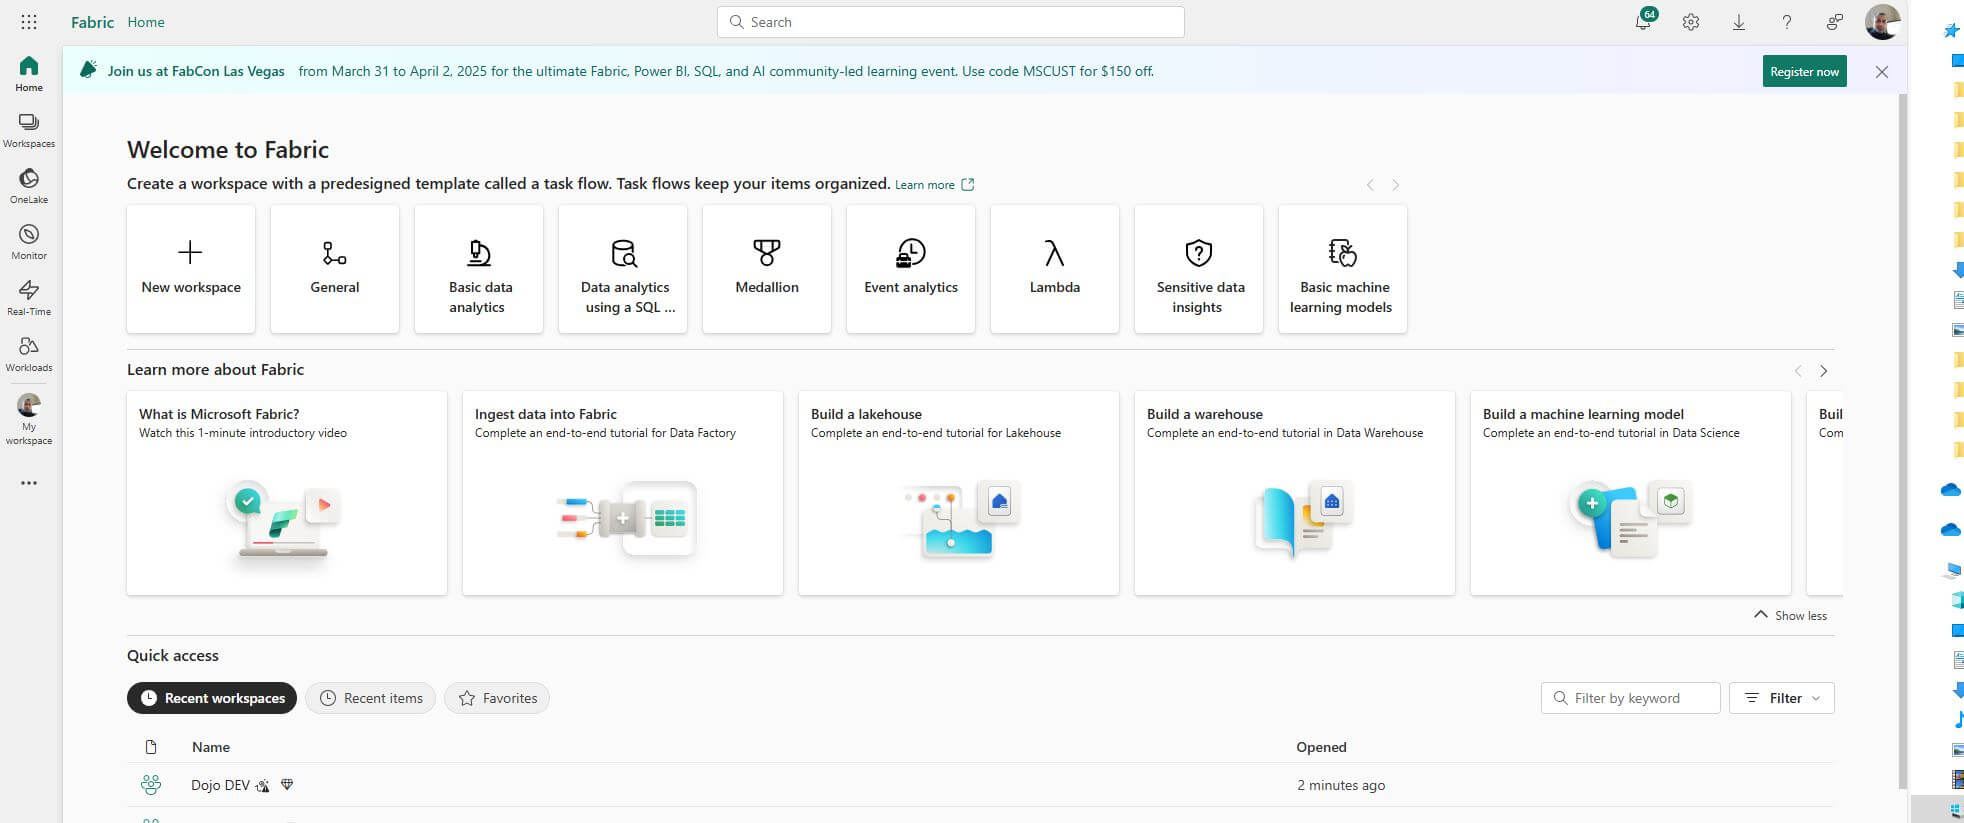Click Register now button in banner
The height and width of the screenshot is (823, 1964).
[1804, 71]
